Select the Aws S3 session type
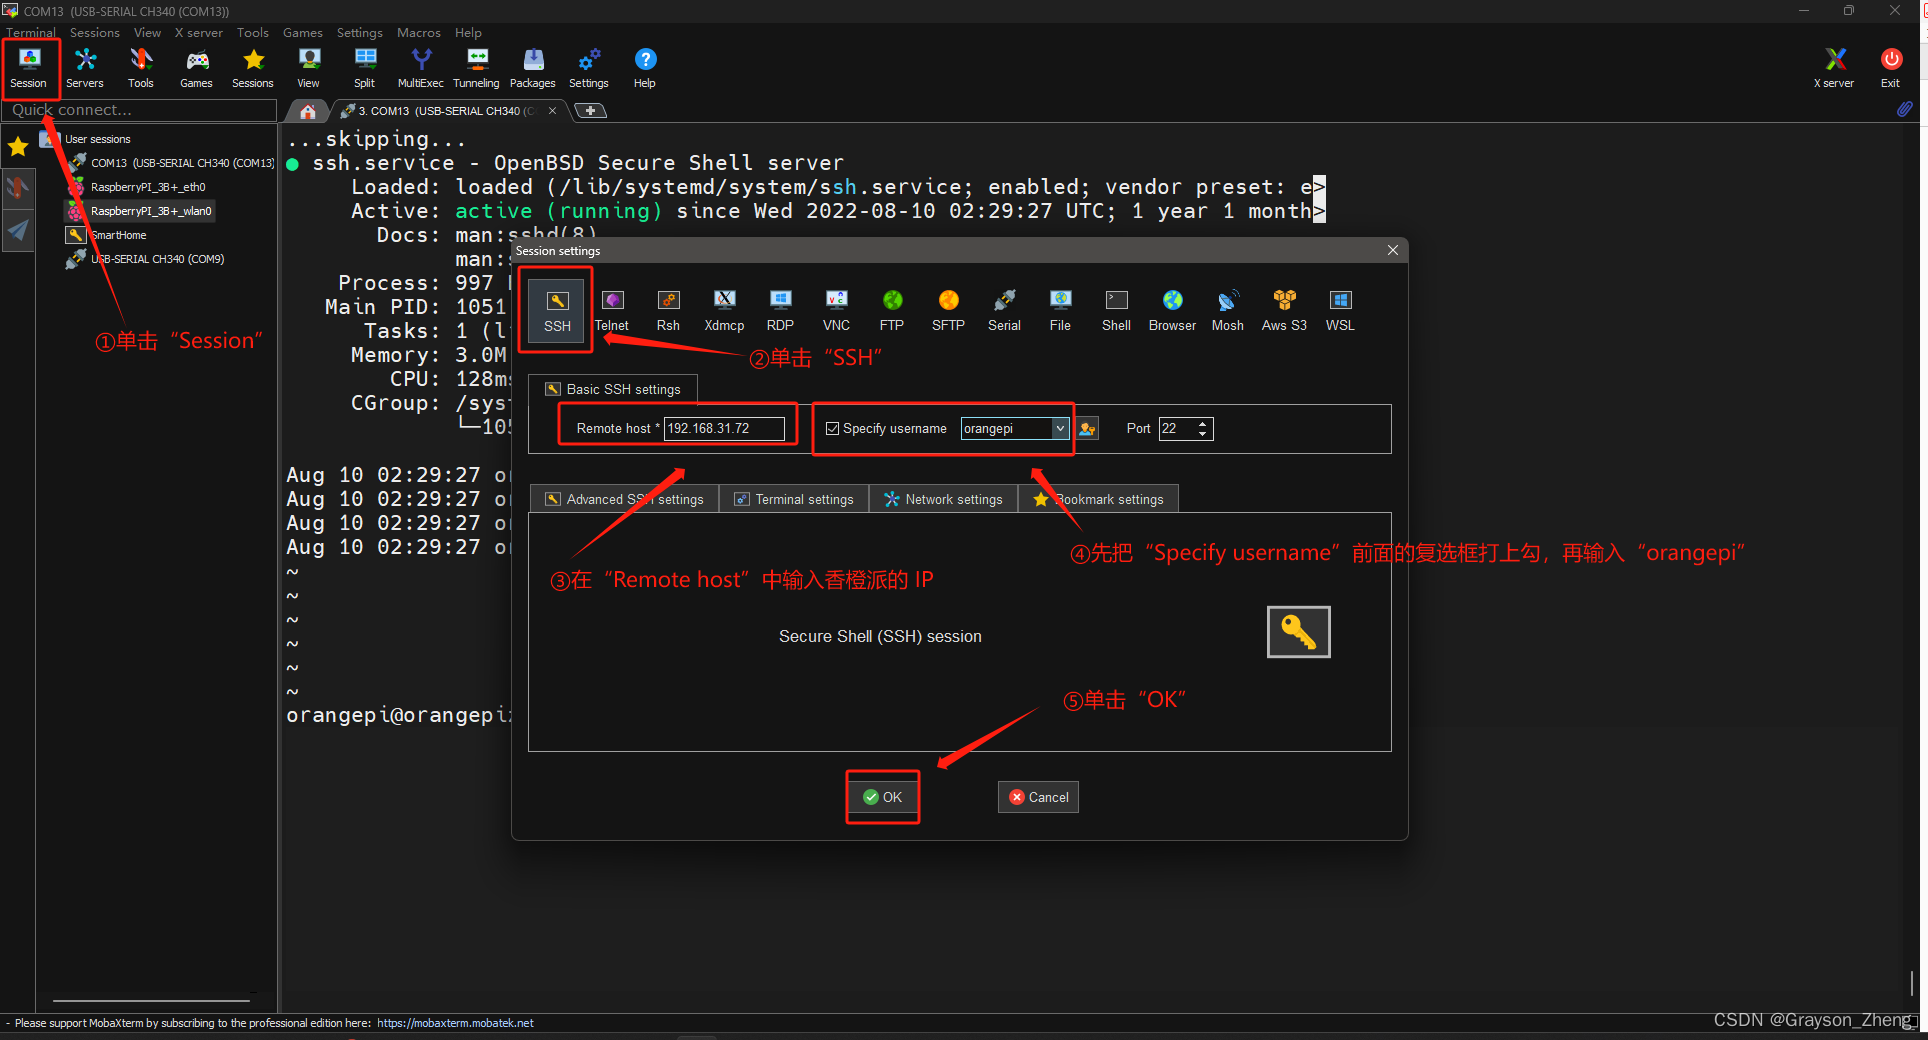This screenshot has height=1040, width=1928. coord(1284,310)
